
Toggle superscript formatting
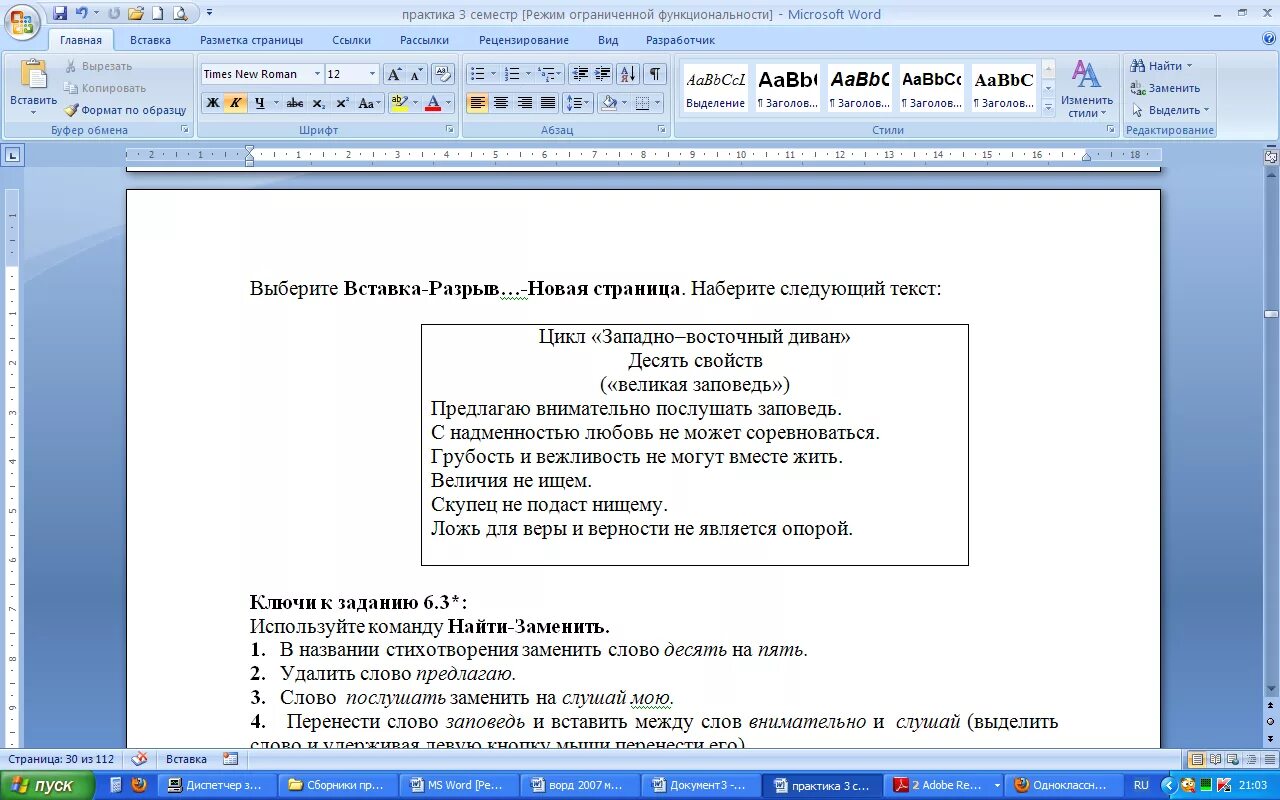pyautogui.click(x=342, y=103)
